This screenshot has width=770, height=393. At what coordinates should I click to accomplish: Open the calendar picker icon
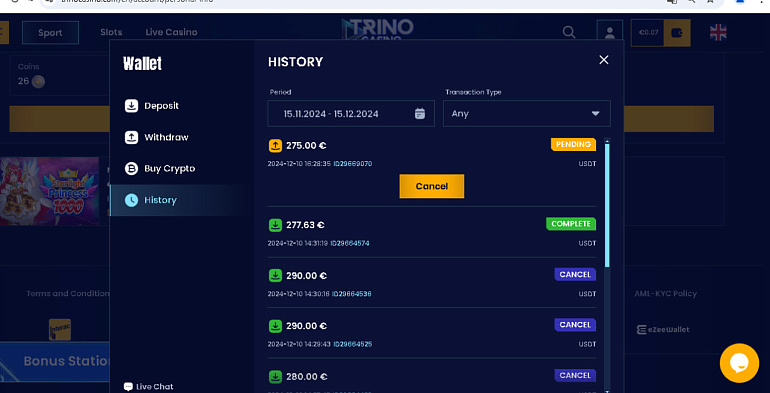pyautogui.click(x=420, y=113)
